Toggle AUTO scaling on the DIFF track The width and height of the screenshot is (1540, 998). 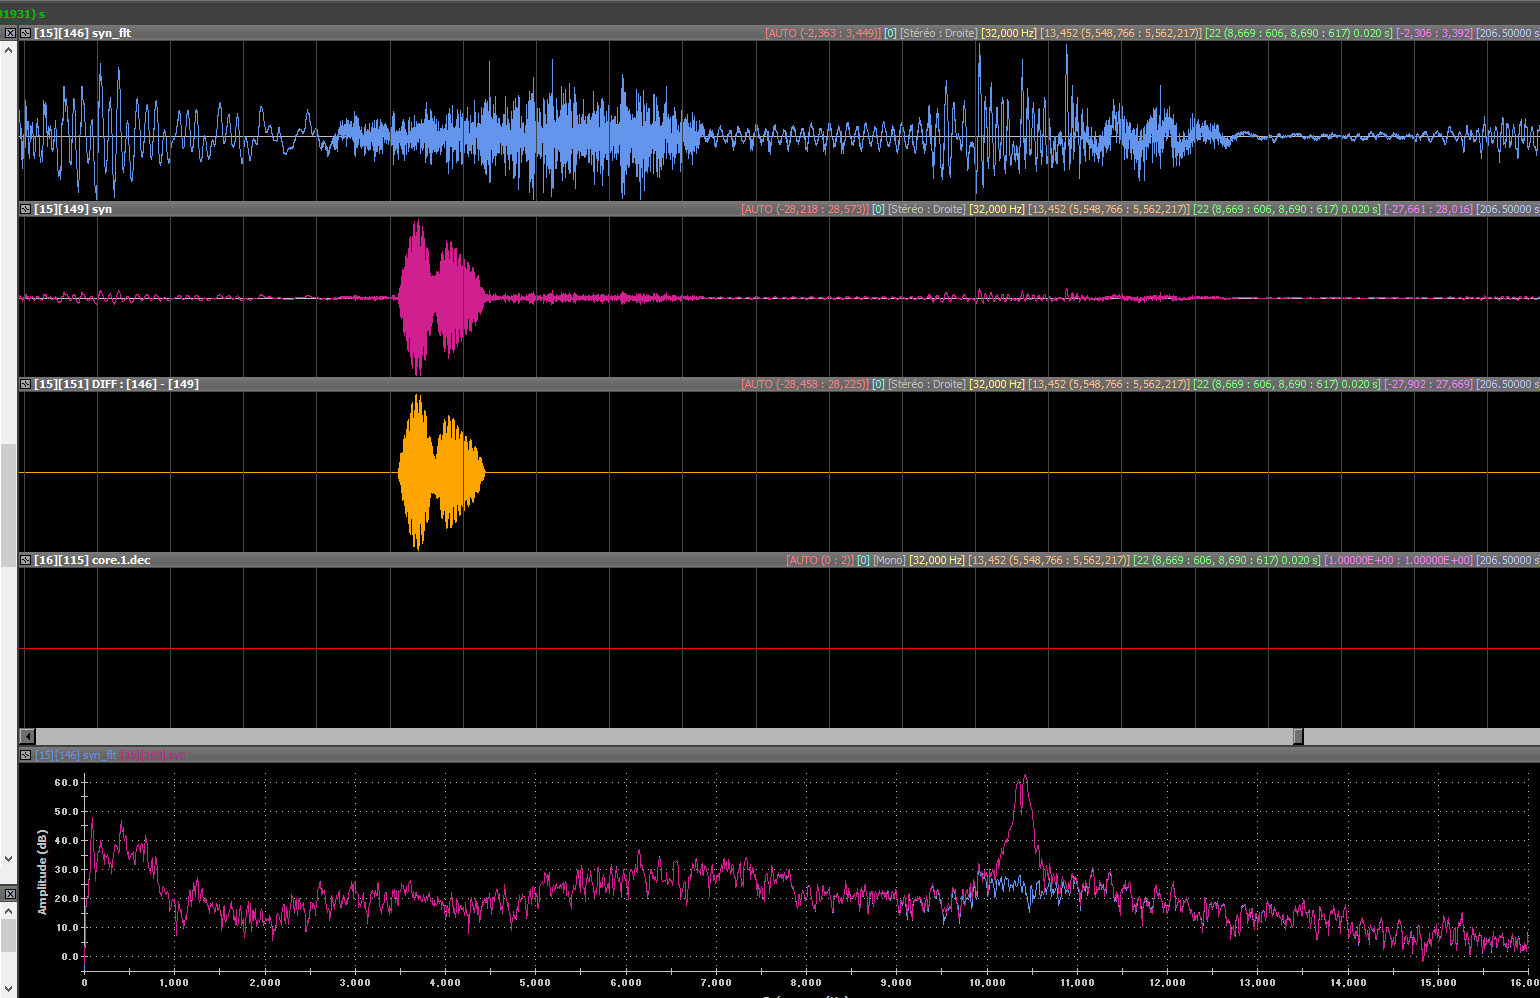tap(805, 384)
